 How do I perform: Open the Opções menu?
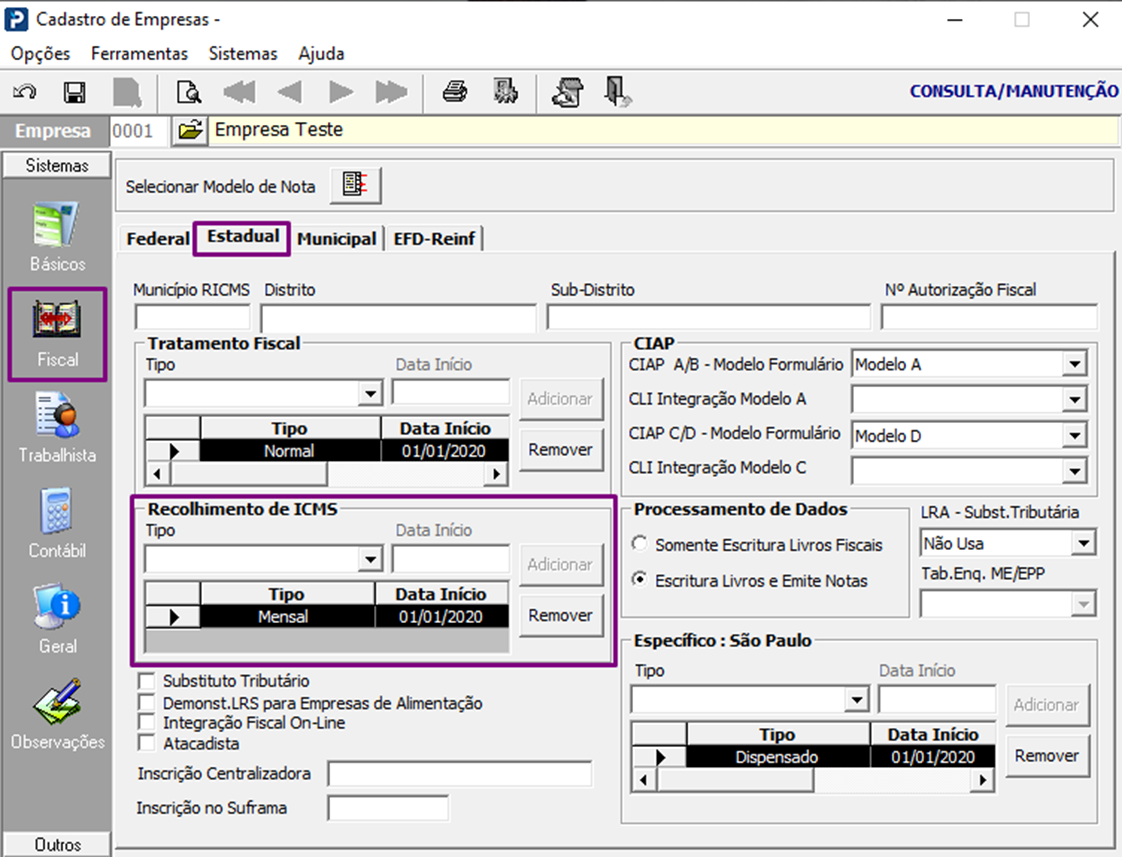pos(41,54)
